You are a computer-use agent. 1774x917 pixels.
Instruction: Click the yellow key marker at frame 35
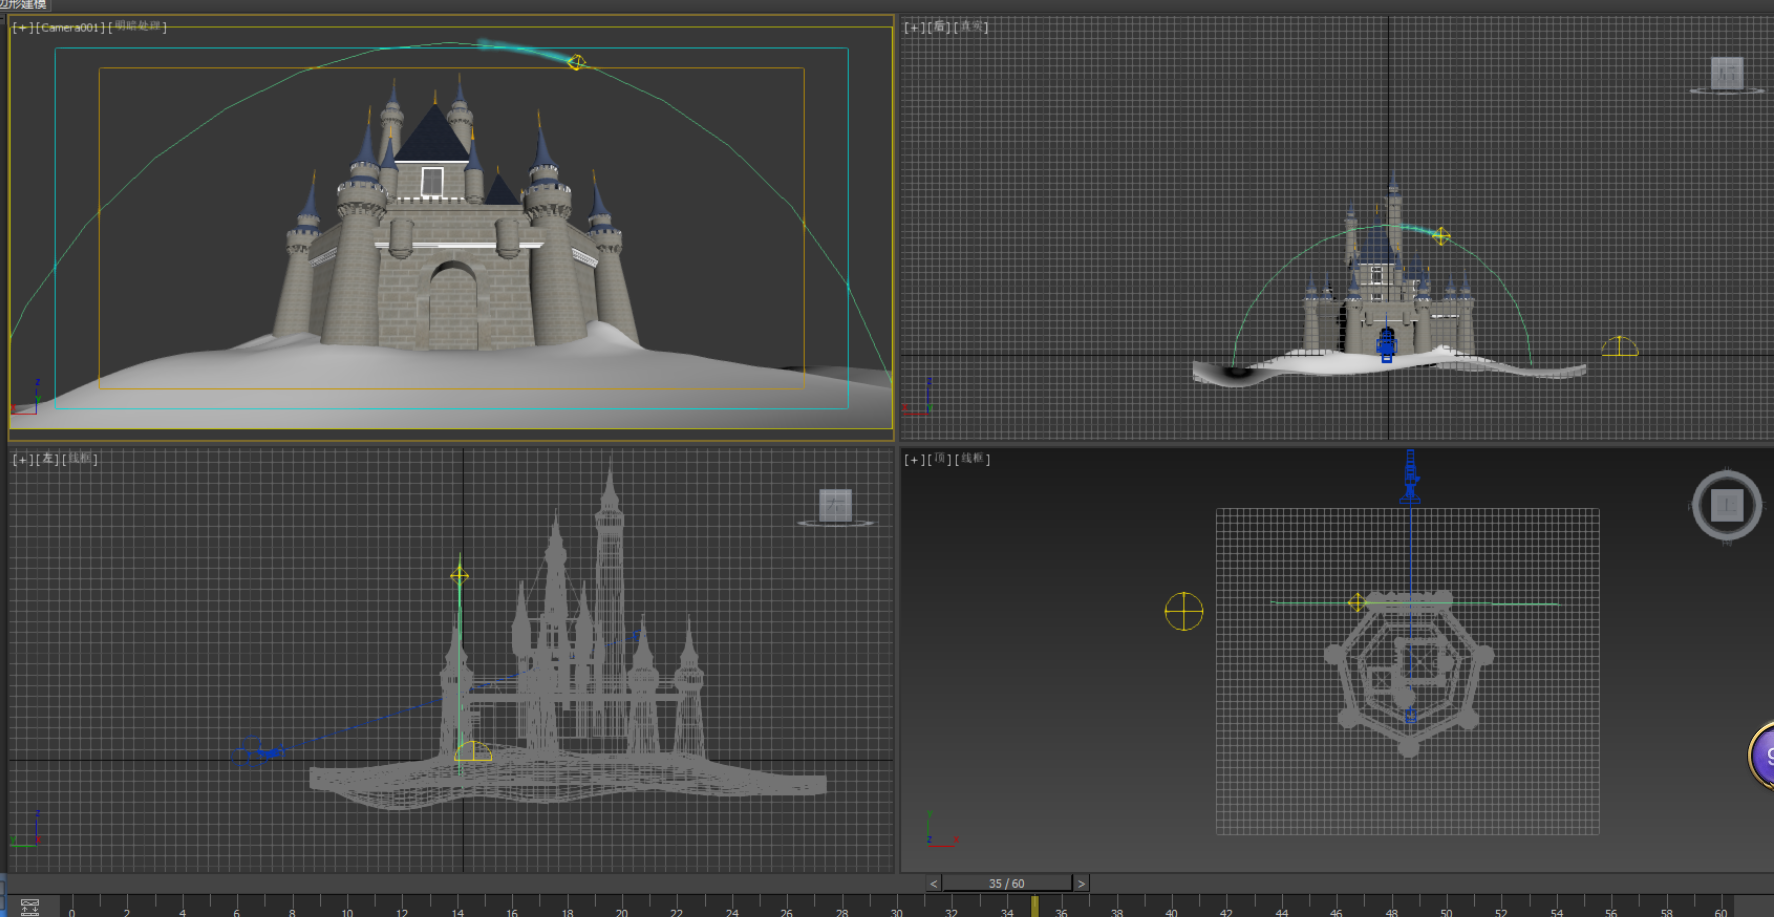(1035, 906)
